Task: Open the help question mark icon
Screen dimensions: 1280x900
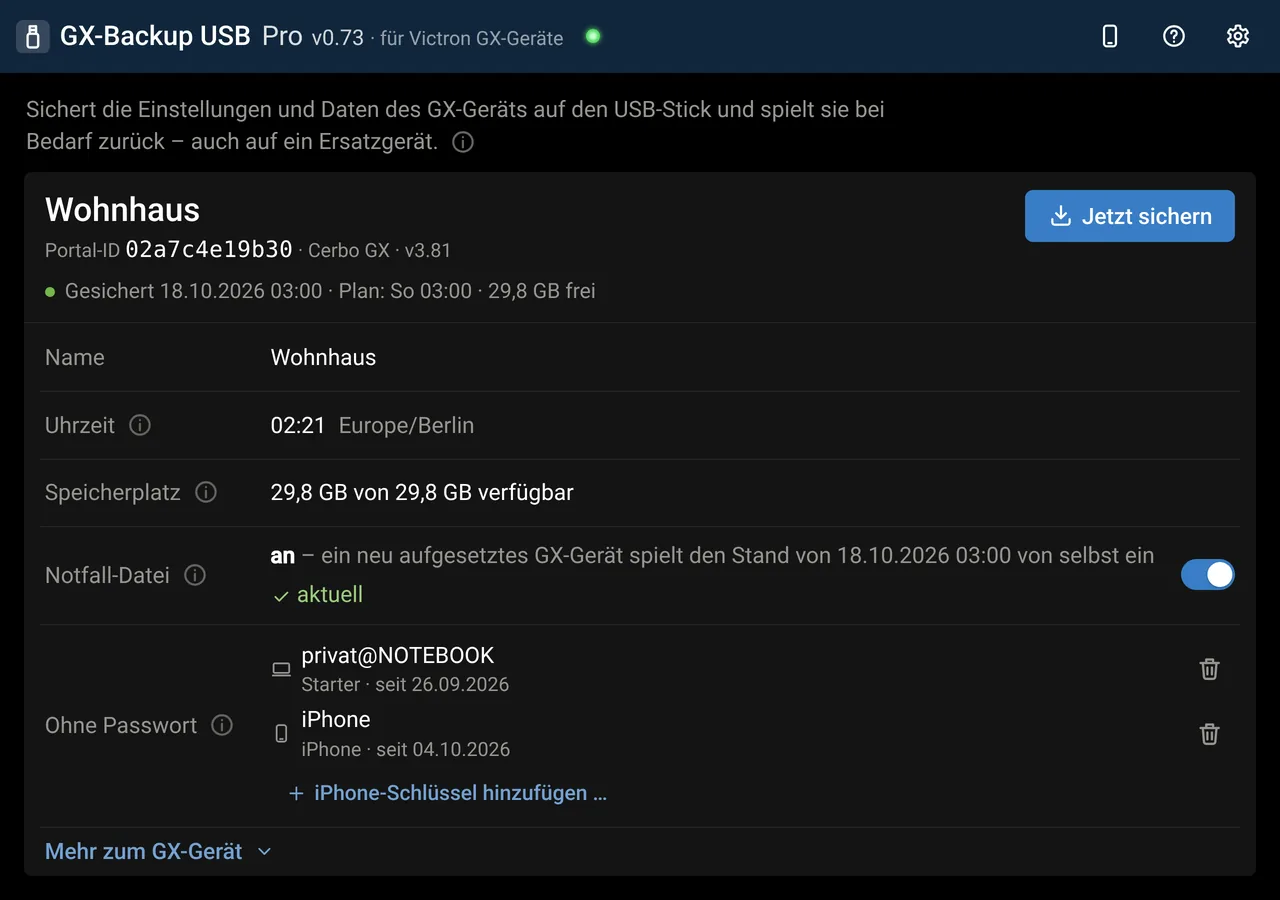Action: pyautogui.click(x=1174, y=37)
